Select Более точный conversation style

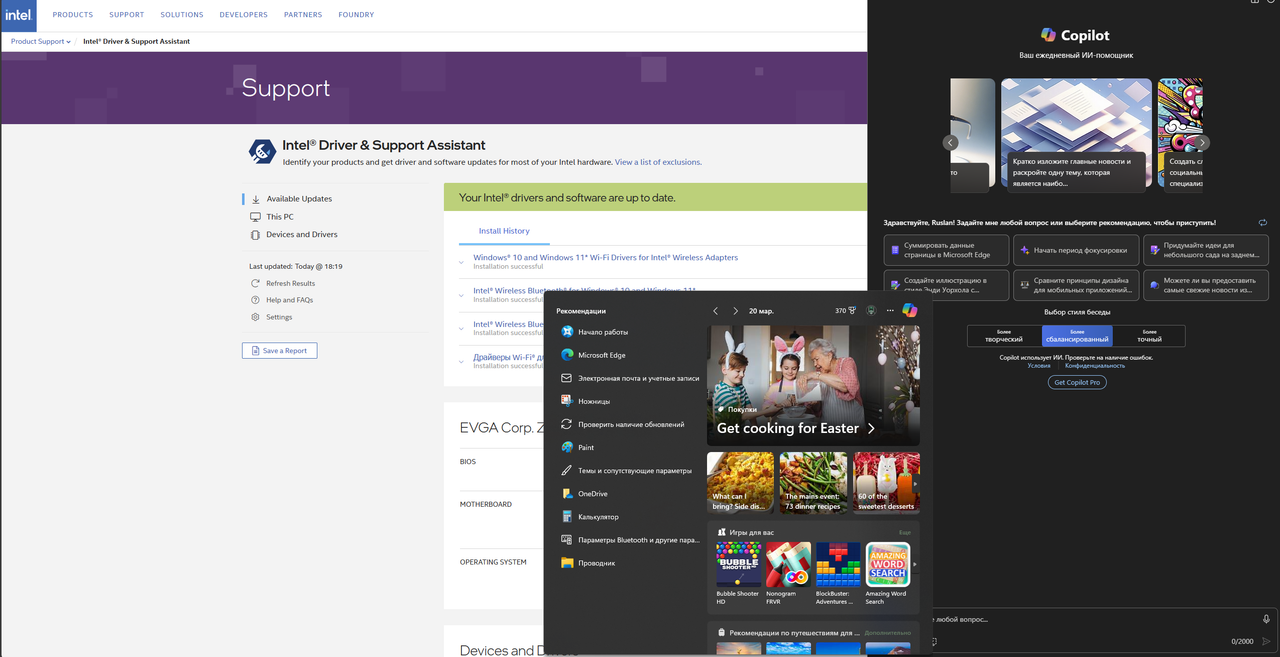click(1149, 335)
